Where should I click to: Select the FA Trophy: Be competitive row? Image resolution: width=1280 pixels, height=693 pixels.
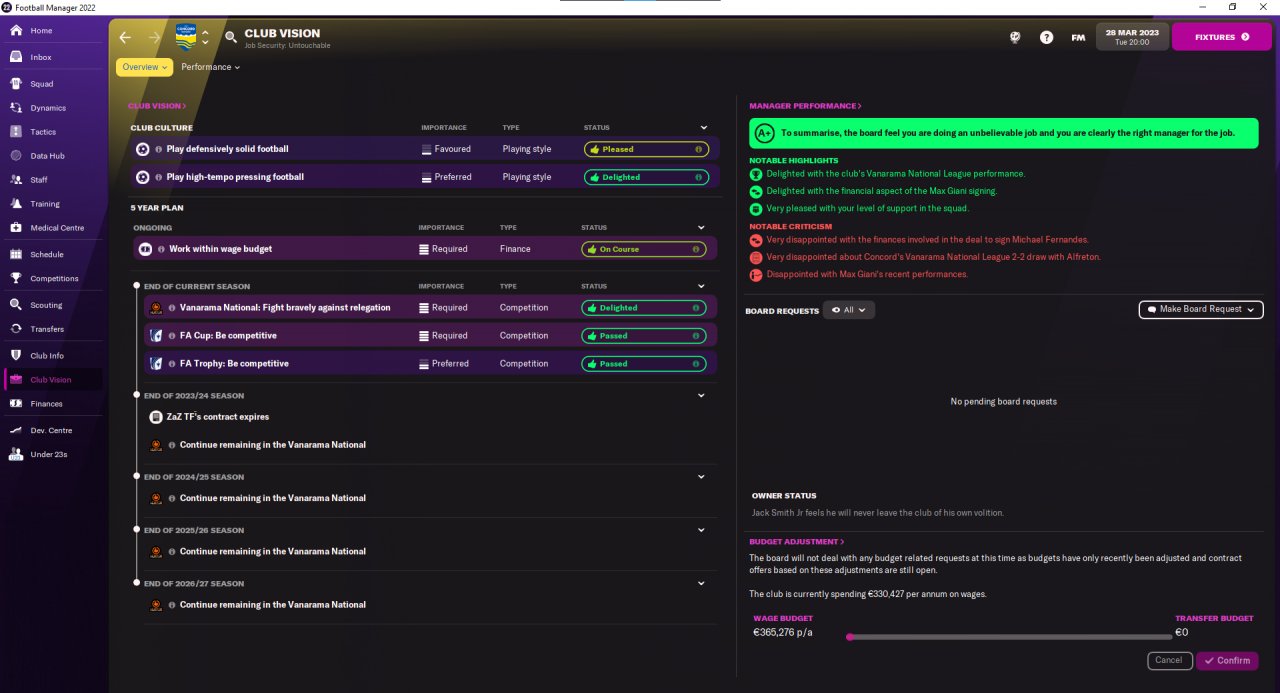(430, 364)
